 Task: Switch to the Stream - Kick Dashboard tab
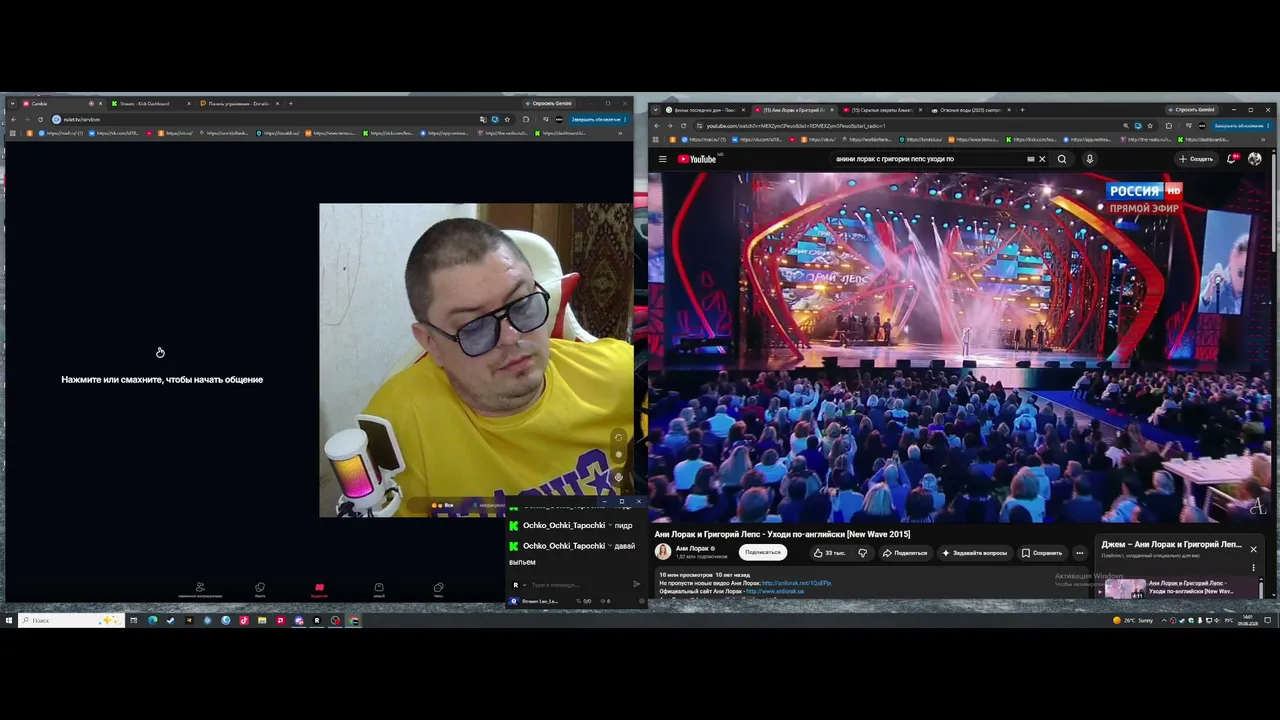150,104
